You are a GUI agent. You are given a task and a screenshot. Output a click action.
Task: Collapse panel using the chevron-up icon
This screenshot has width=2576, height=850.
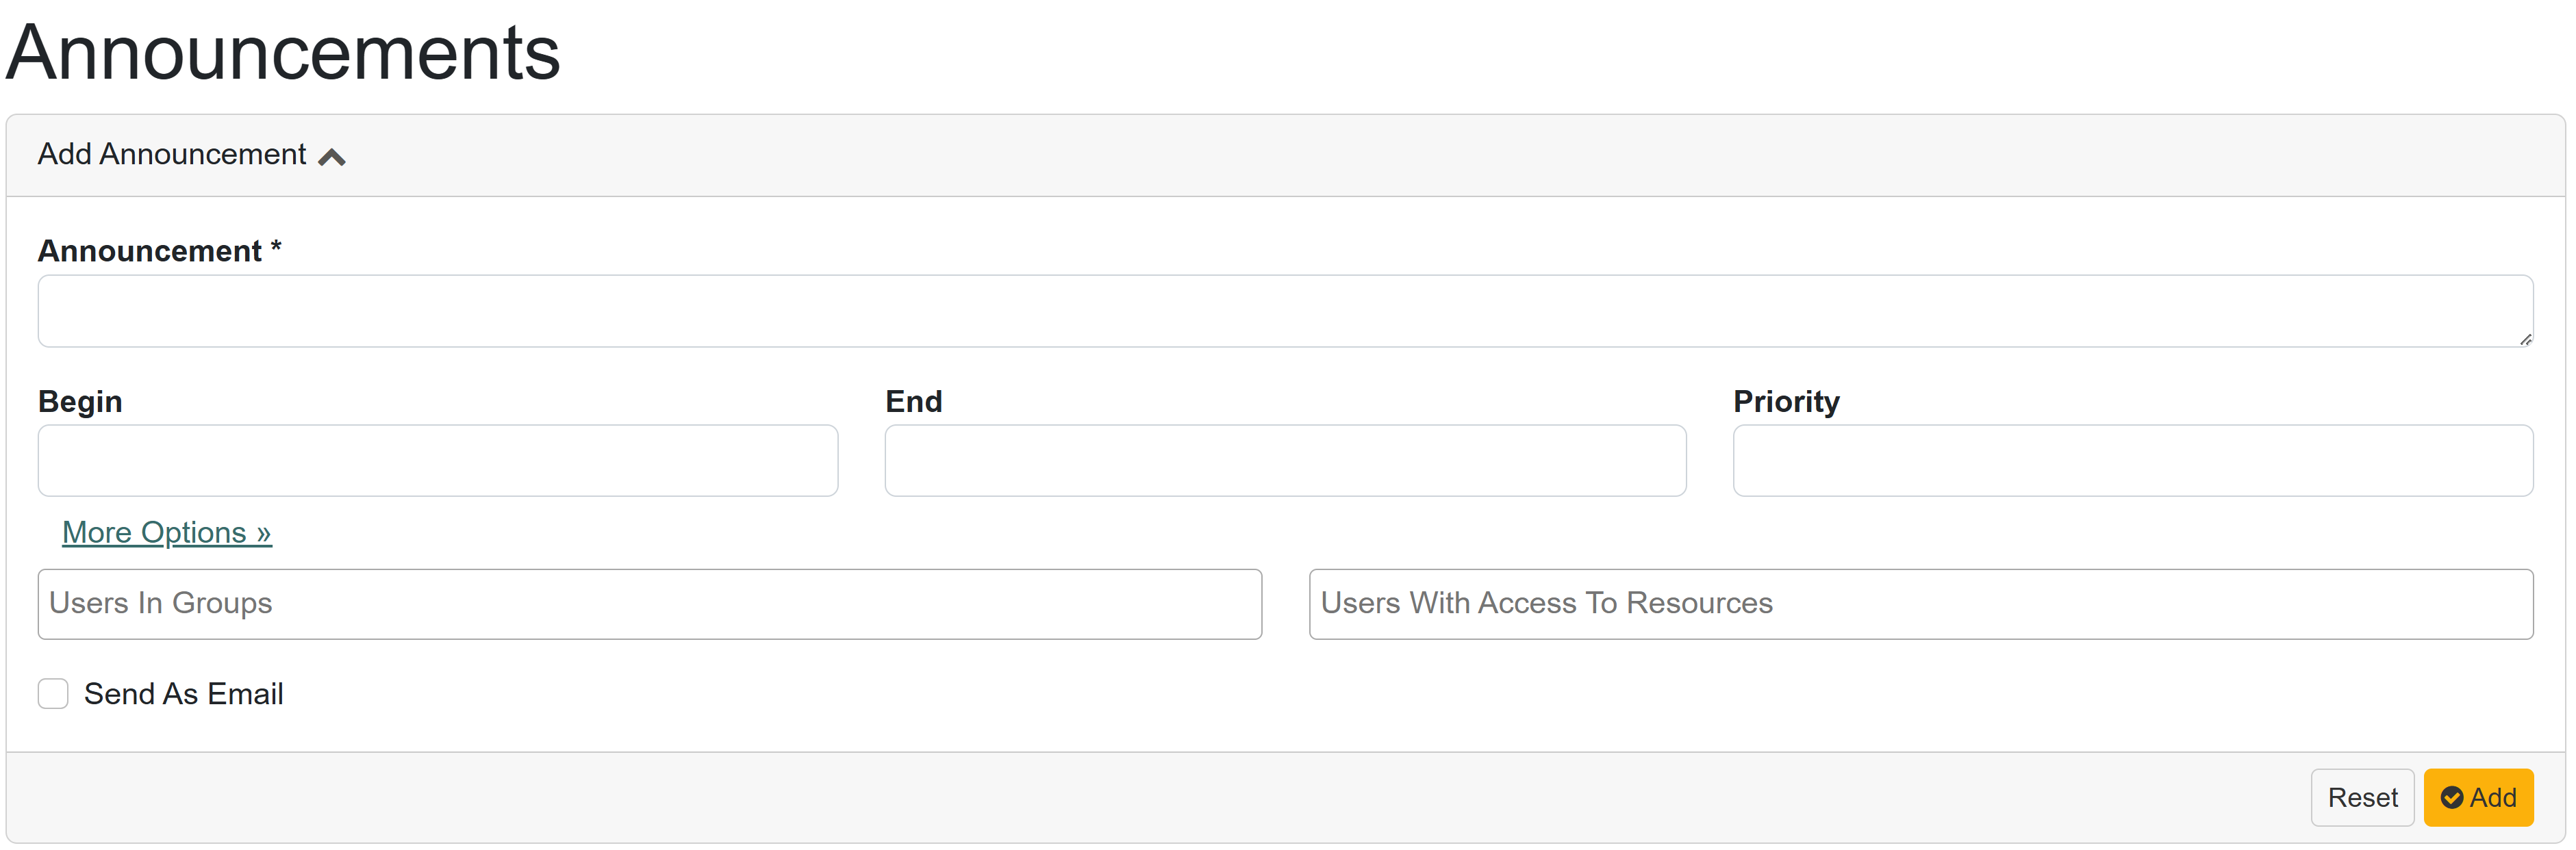[331, 157]
